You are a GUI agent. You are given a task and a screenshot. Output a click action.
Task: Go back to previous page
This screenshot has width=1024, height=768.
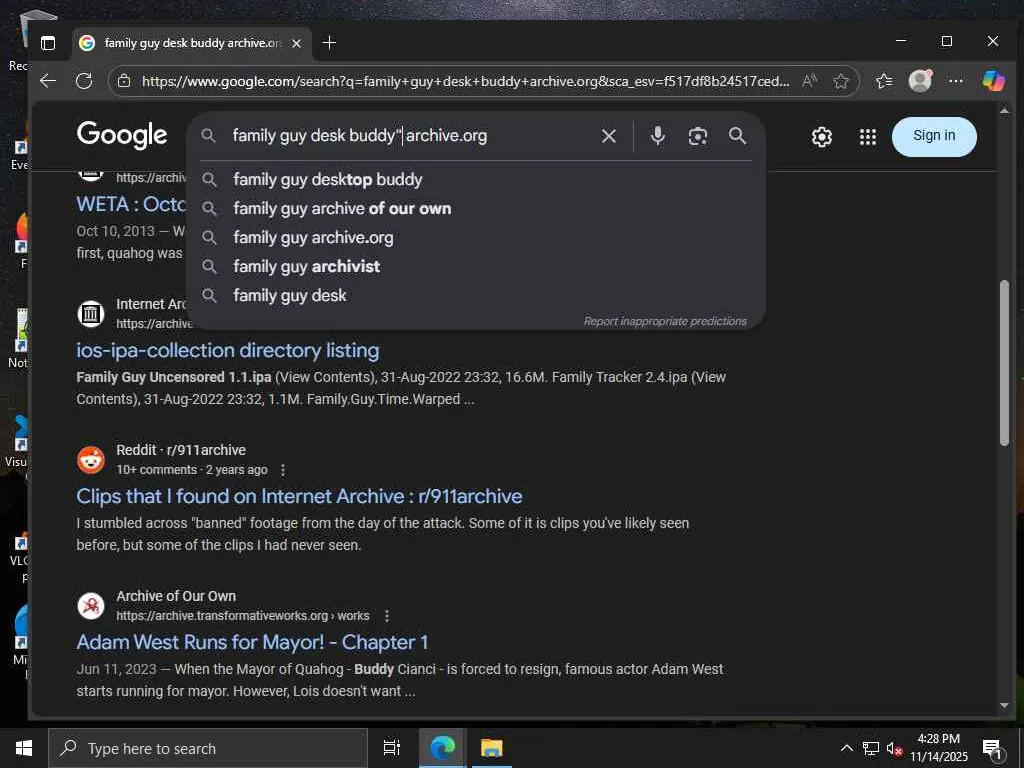(48, 81)
